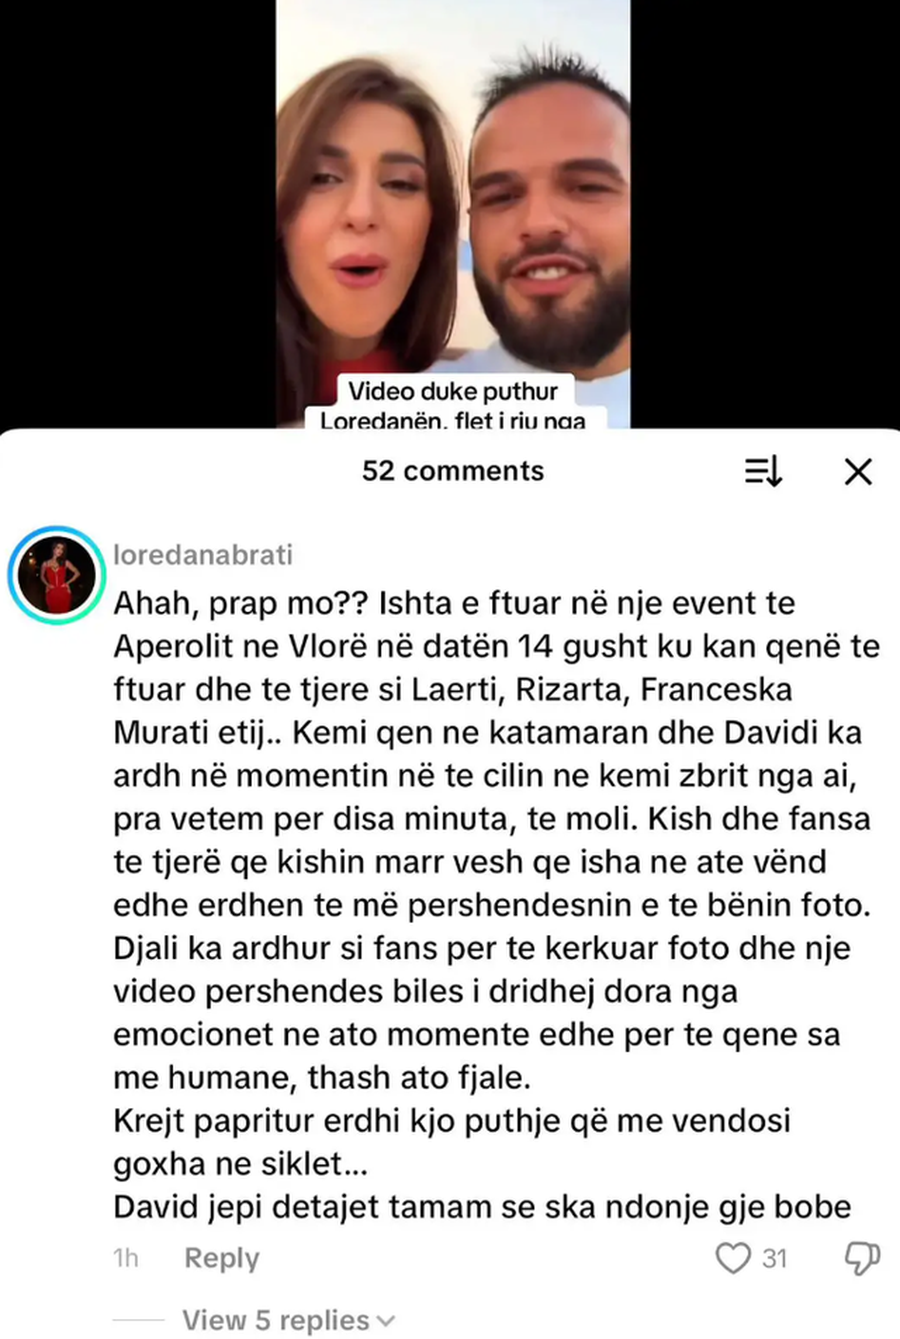The height and width of the screenshot is (1339, 900).
Task: Reply to loredanabrati's comment
Action: (221, 1258)
